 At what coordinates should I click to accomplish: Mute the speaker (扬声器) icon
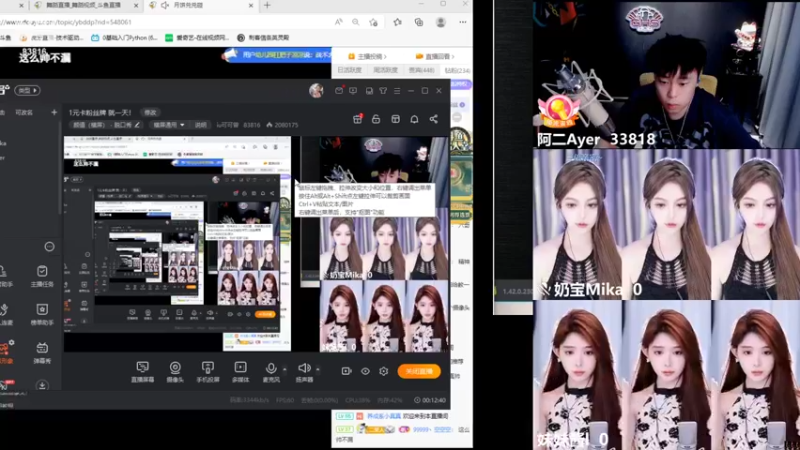(304, 368)
